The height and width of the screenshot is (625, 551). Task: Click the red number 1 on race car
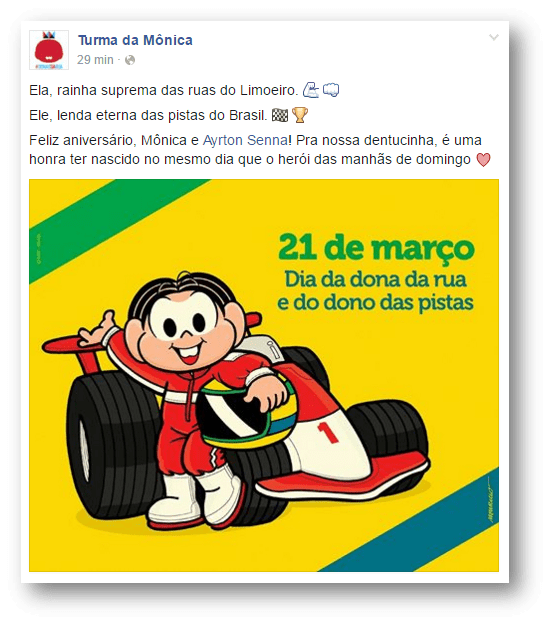pos(328,433)
